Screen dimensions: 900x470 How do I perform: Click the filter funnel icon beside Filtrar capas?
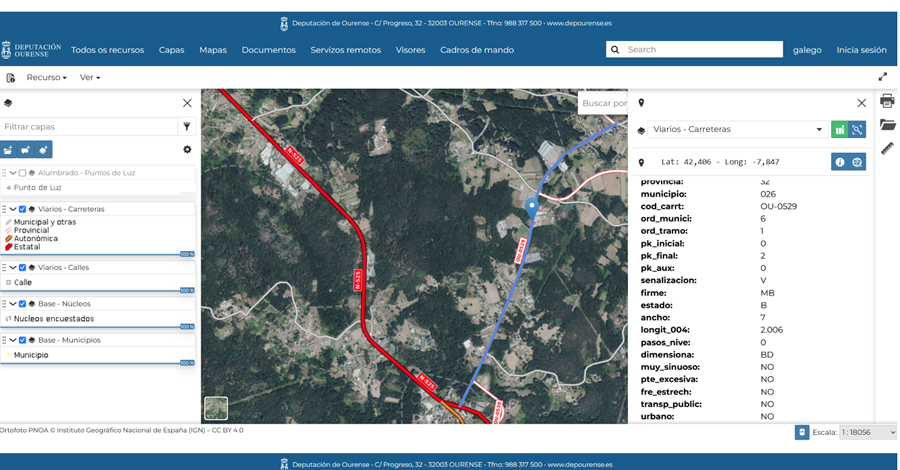pos(187,127)
